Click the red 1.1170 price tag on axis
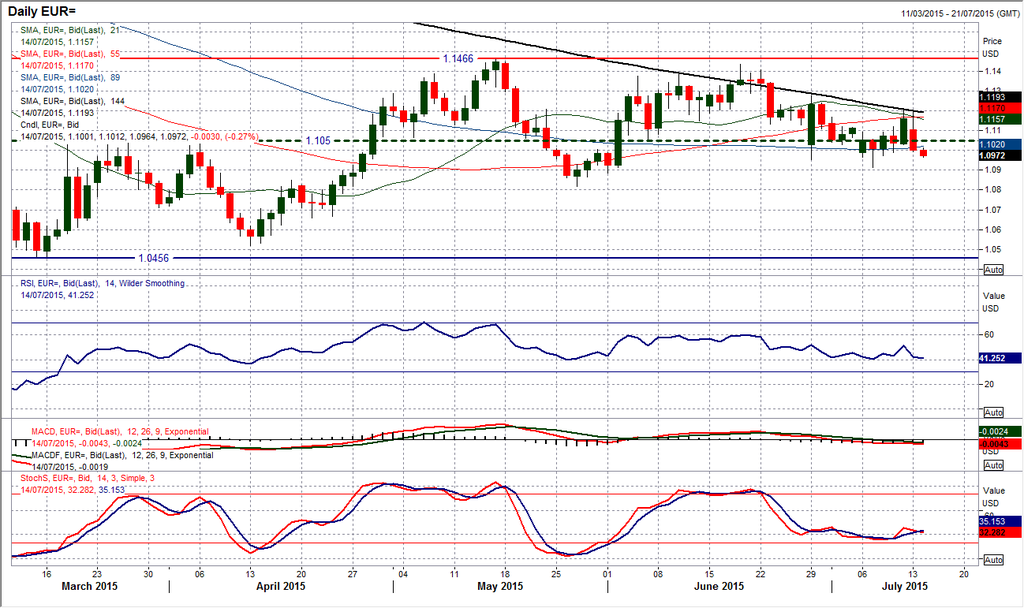Image resolution: width=1024 pixels, height=608 pixels. [x=1000, y=108]
